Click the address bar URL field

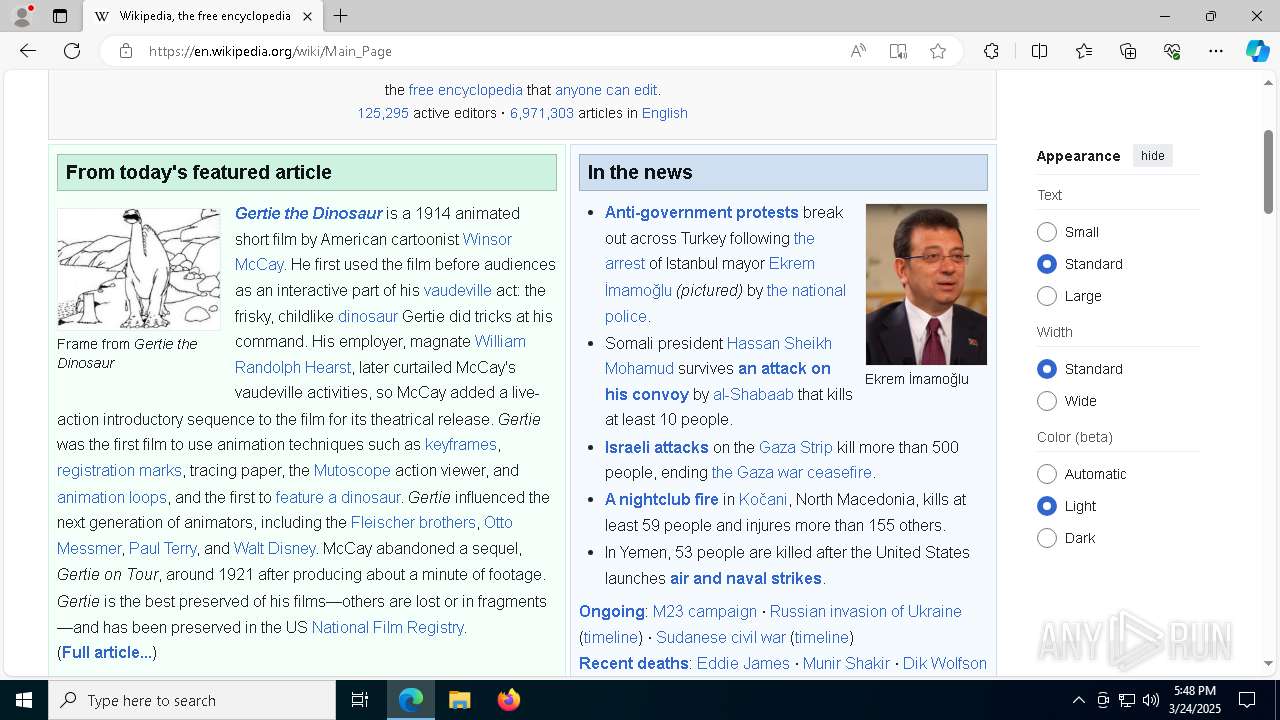pyautogui.click(x=490, y=51)
